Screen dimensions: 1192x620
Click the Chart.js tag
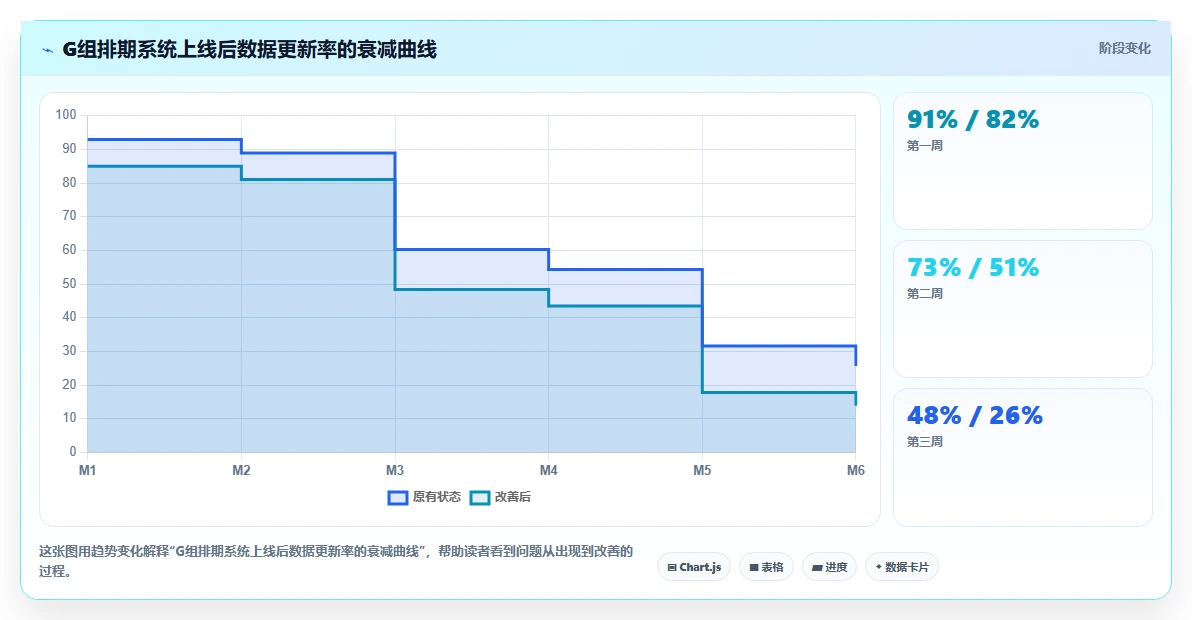[x=694, y=567]
